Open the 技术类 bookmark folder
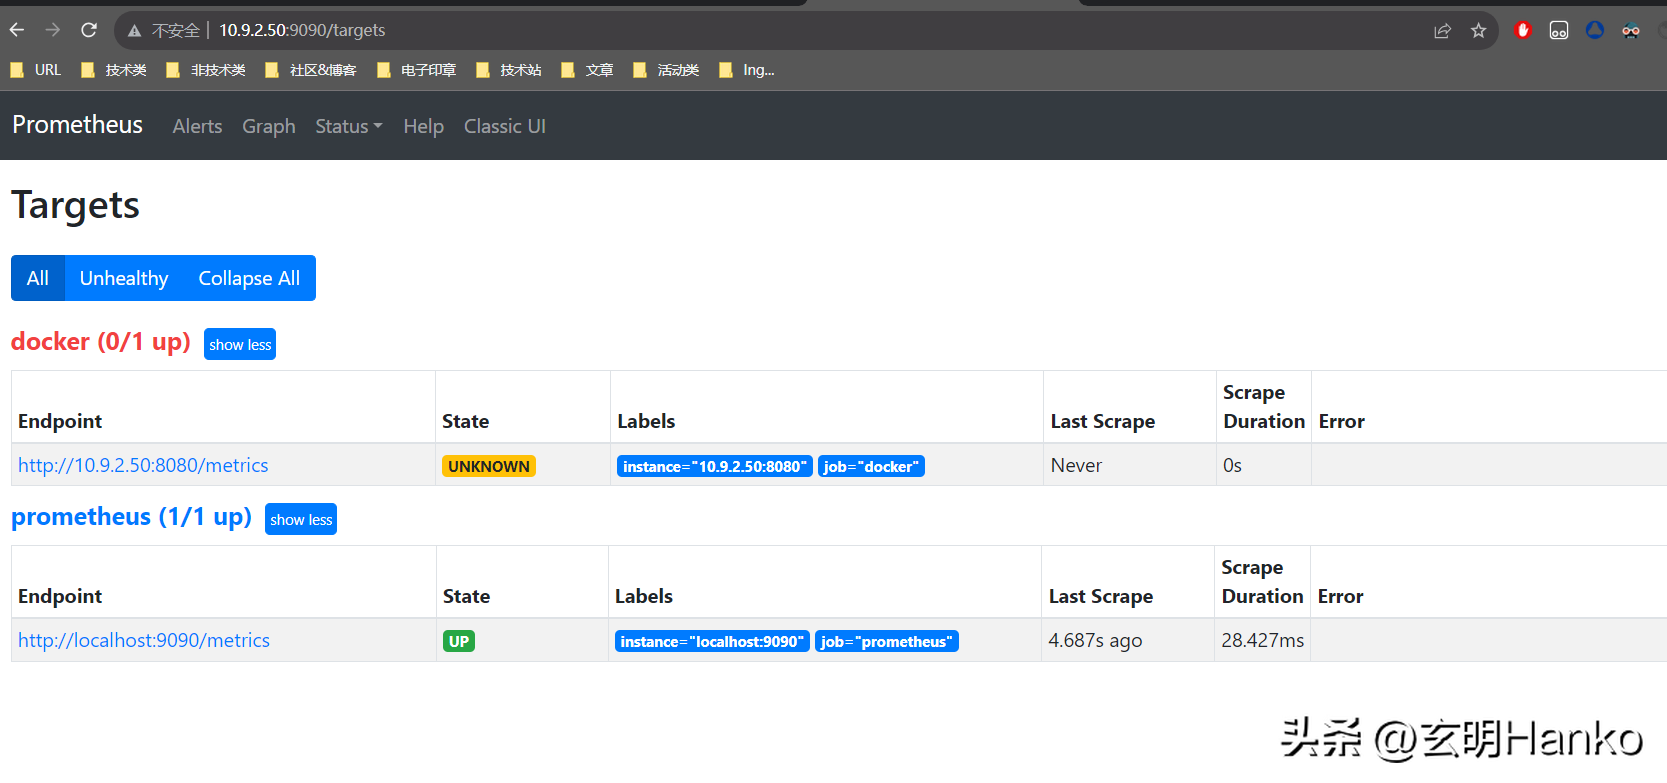 click(114, 70)
